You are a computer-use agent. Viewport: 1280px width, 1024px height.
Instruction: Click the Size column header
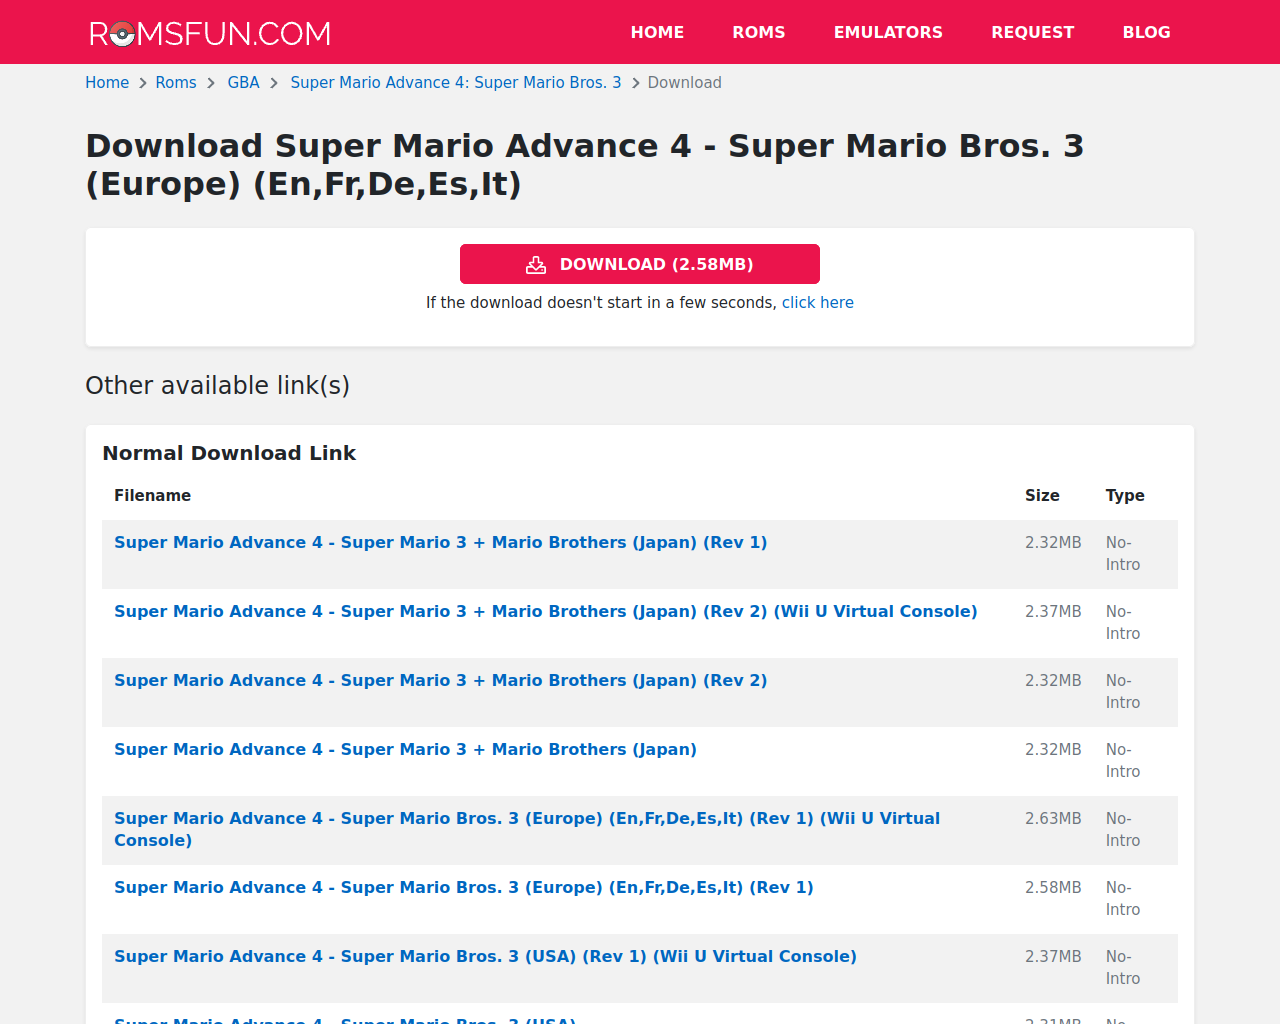1042,496
